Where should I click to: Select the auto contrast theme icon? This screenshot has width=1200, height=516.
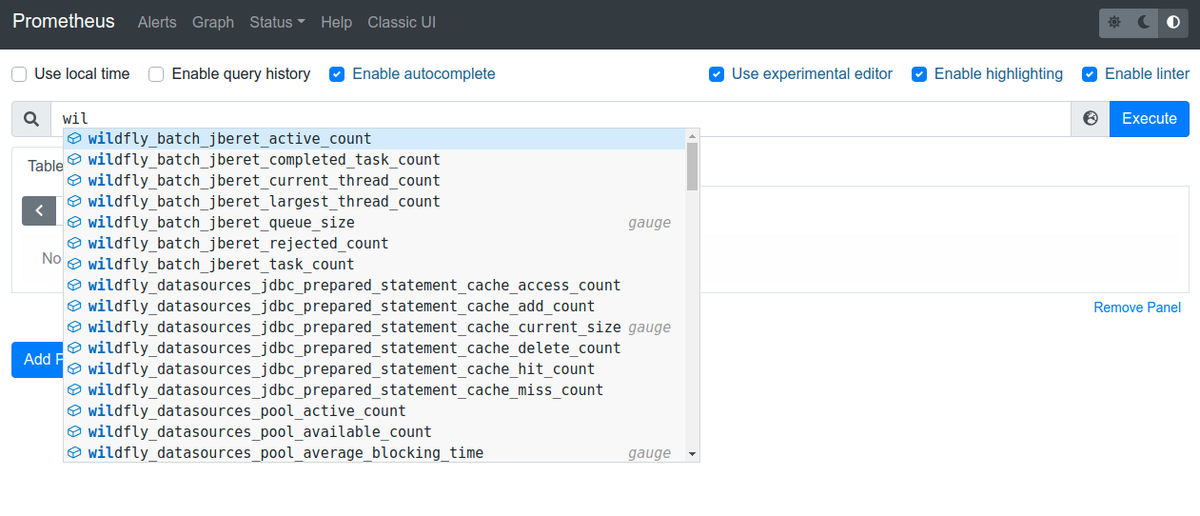tap(1173, 22)
